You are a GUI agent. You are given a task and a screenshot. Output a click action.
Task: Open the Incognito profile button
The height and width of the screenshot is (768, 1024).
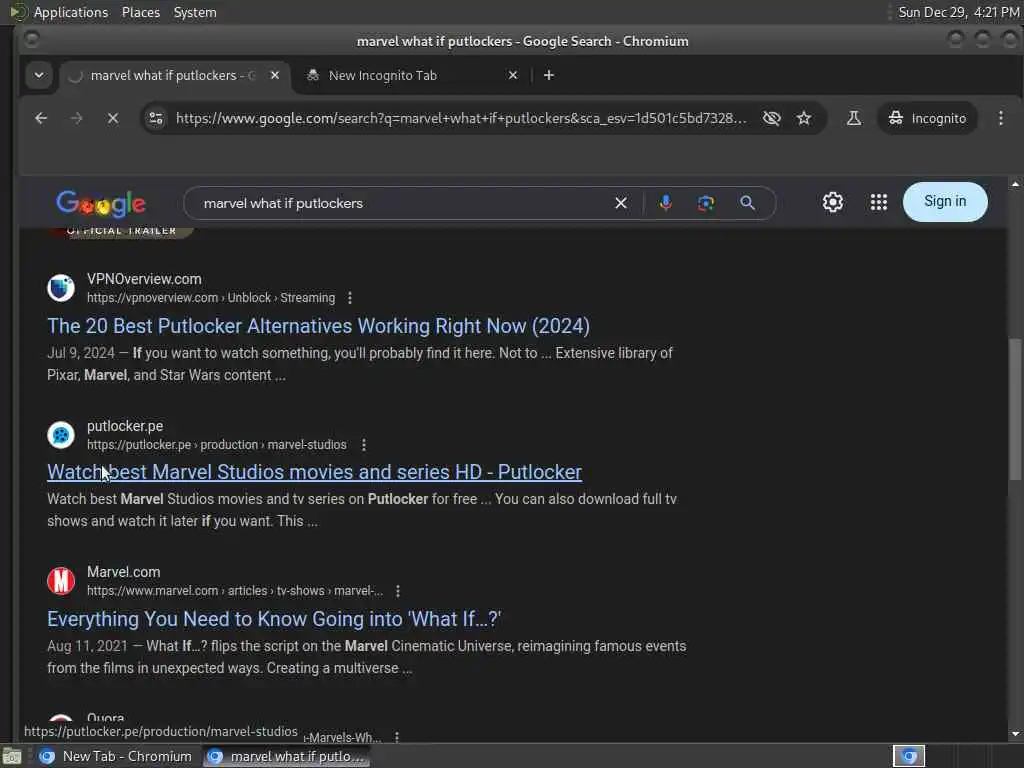coord(927,118)
